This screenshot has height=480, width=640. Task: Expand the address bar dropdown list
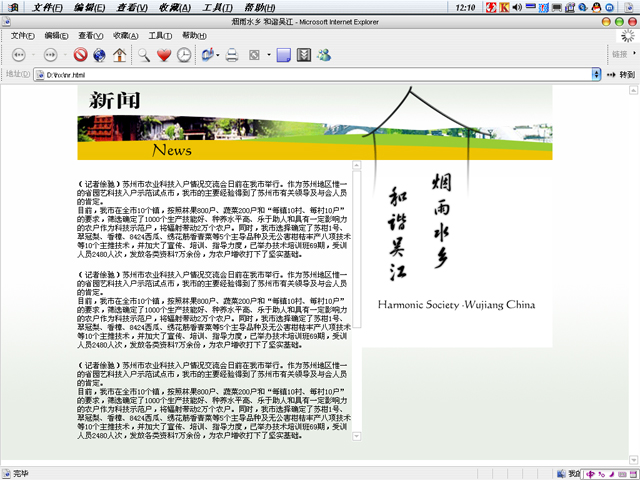[x=596, y=74]
